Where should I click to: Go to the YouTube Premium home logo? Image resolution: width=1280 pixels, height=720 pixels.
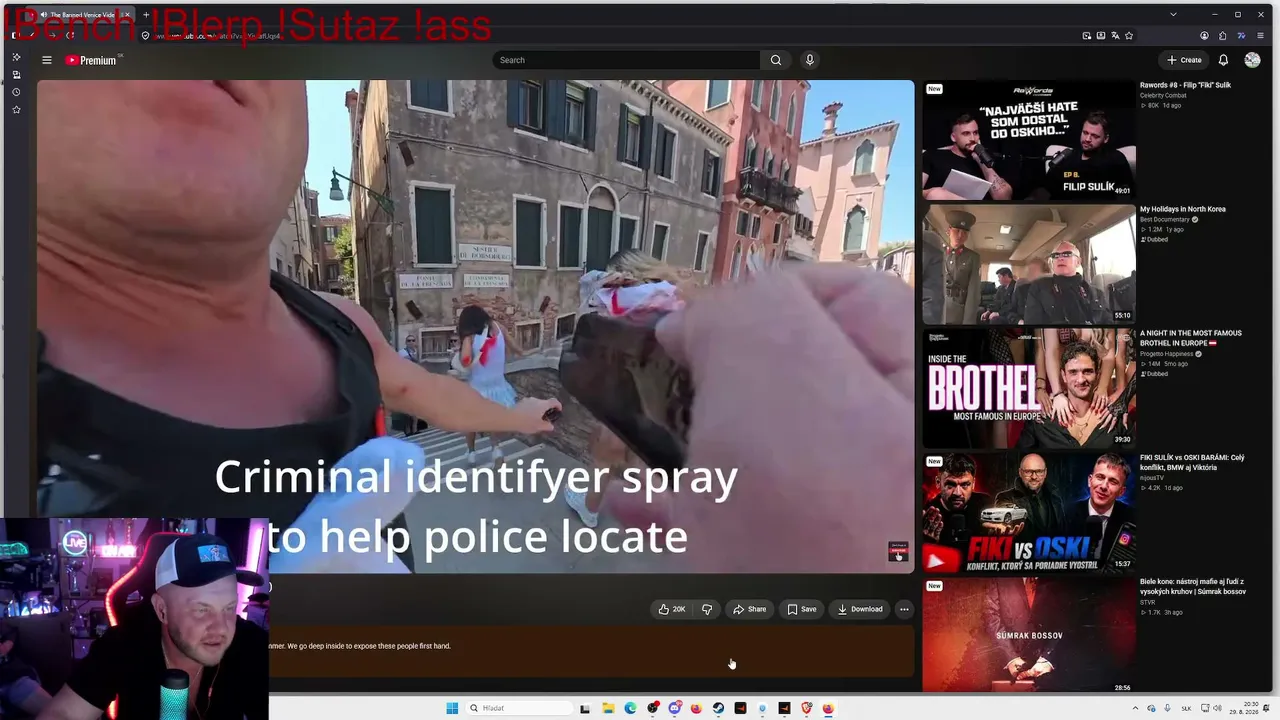pos(92,60)
